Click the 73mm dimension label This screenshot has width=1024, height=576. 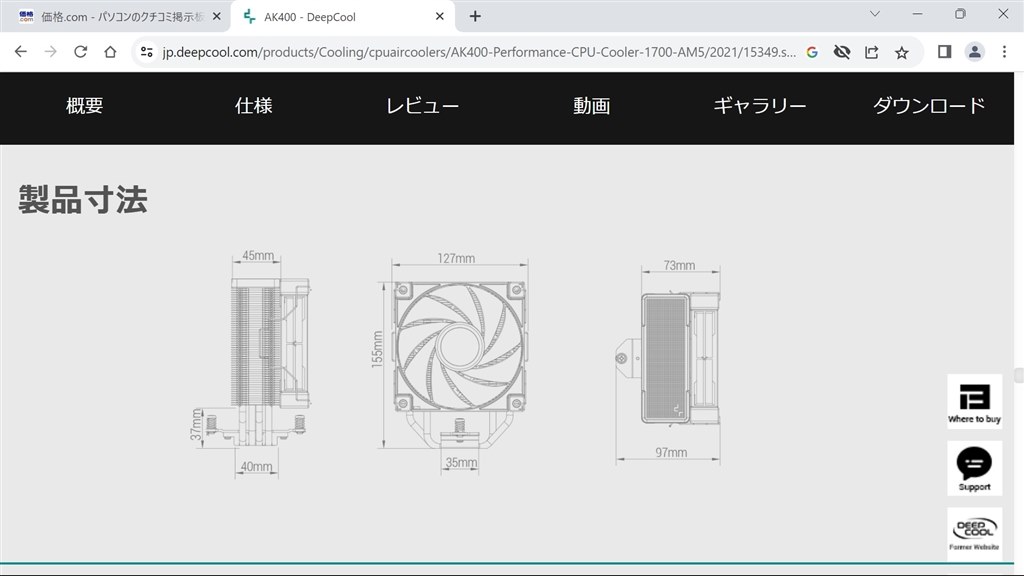click(679, 266)
